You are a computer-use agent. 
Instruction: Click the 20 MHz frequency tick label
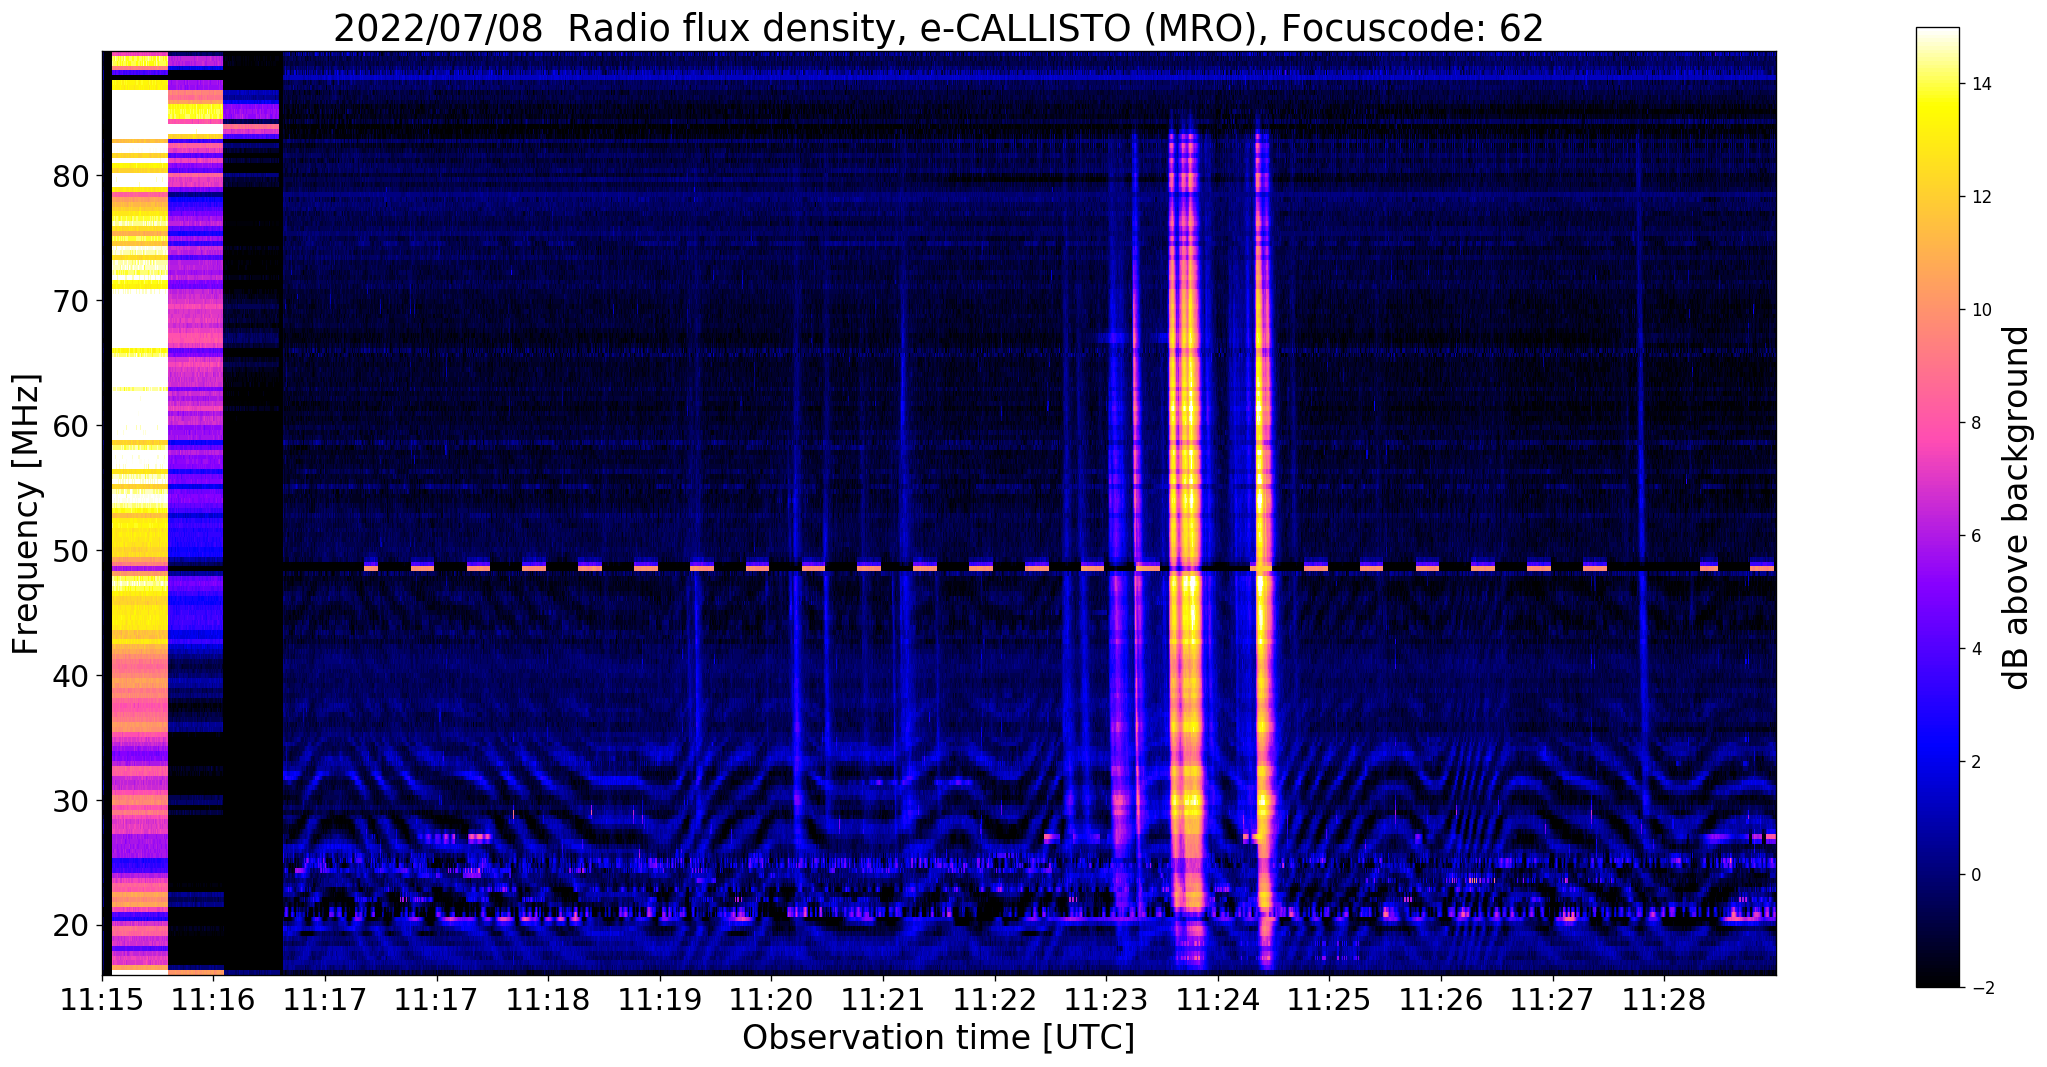tap(71, 926)
